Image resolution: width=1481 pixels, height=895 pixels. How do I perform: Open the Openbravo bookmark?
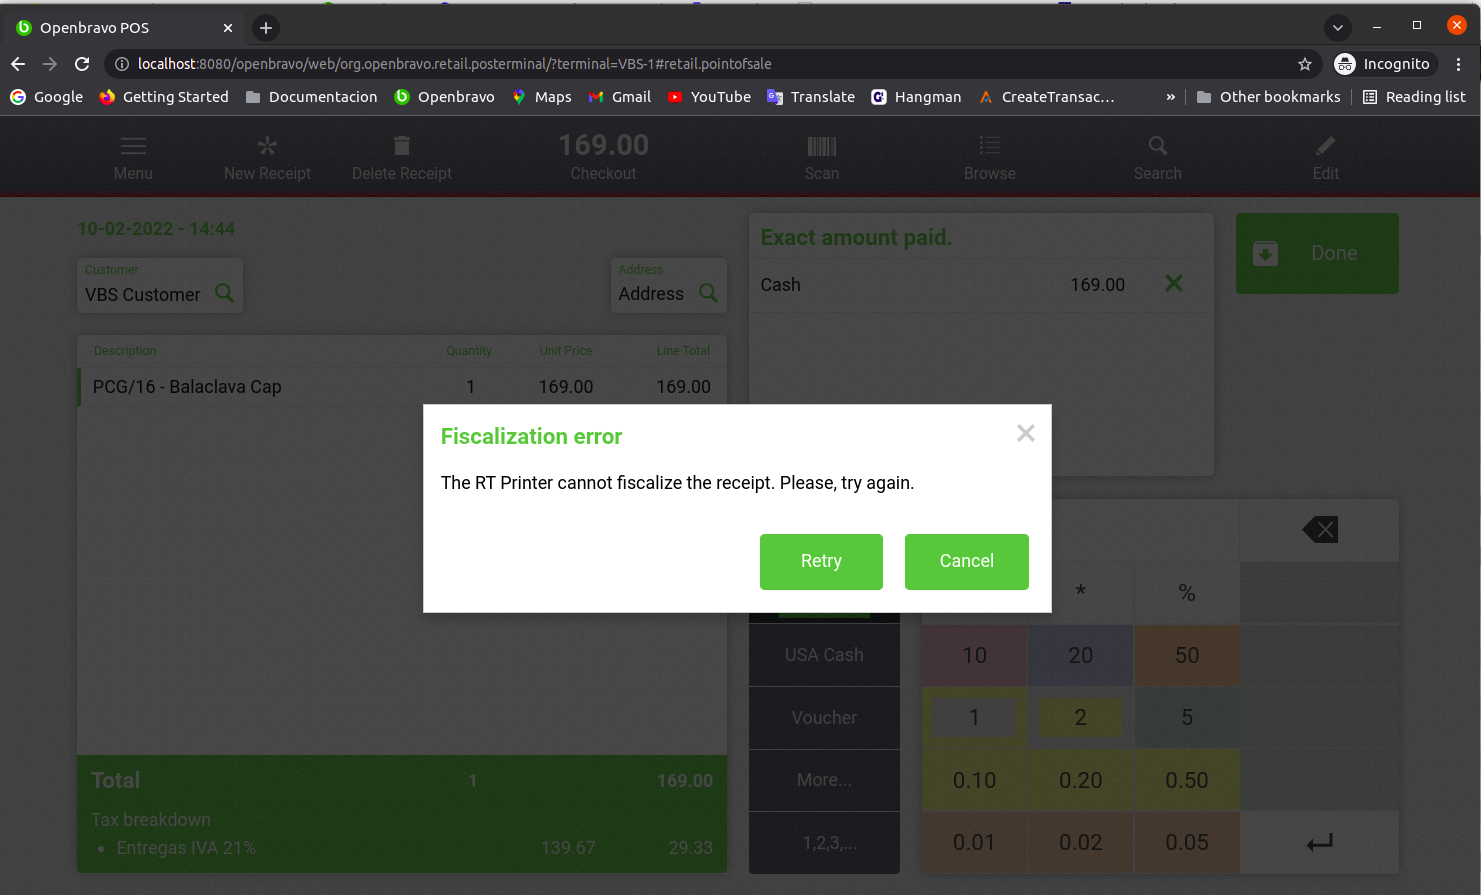coord(445,97)
